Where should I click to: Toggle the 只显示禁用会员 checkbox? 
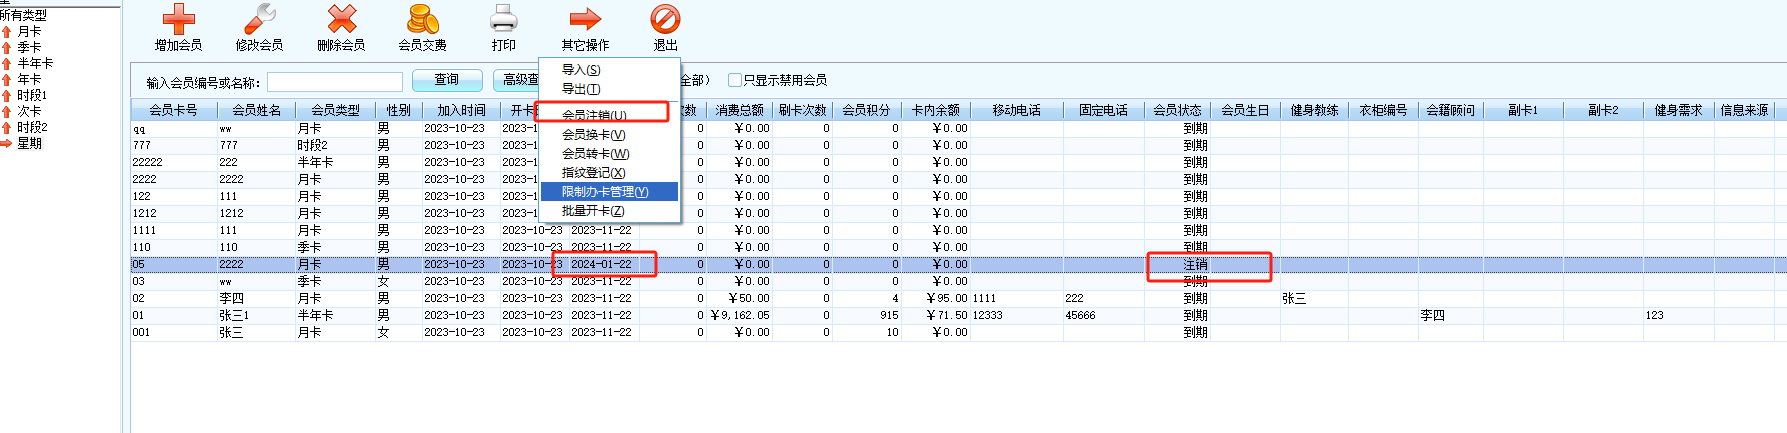click(735, 80)
